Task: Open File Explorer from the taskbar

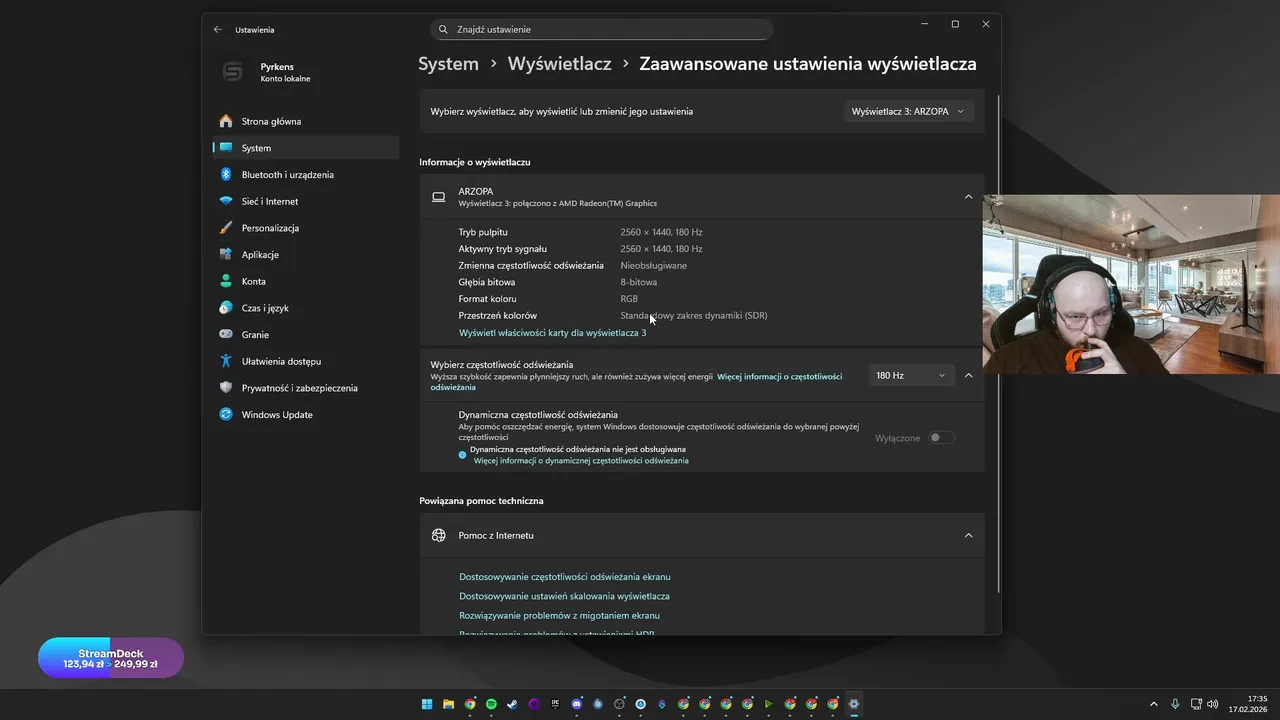Action: 449,704
